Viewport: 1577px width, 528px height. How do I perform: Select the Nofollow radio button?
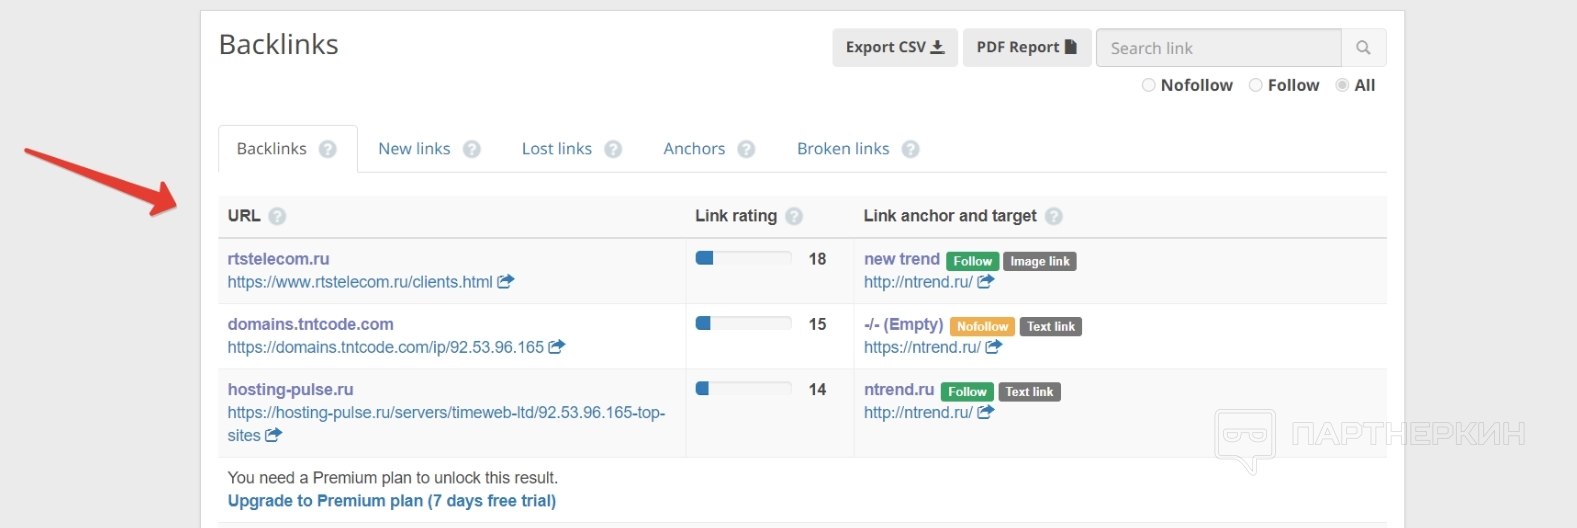click(1148, 85)
